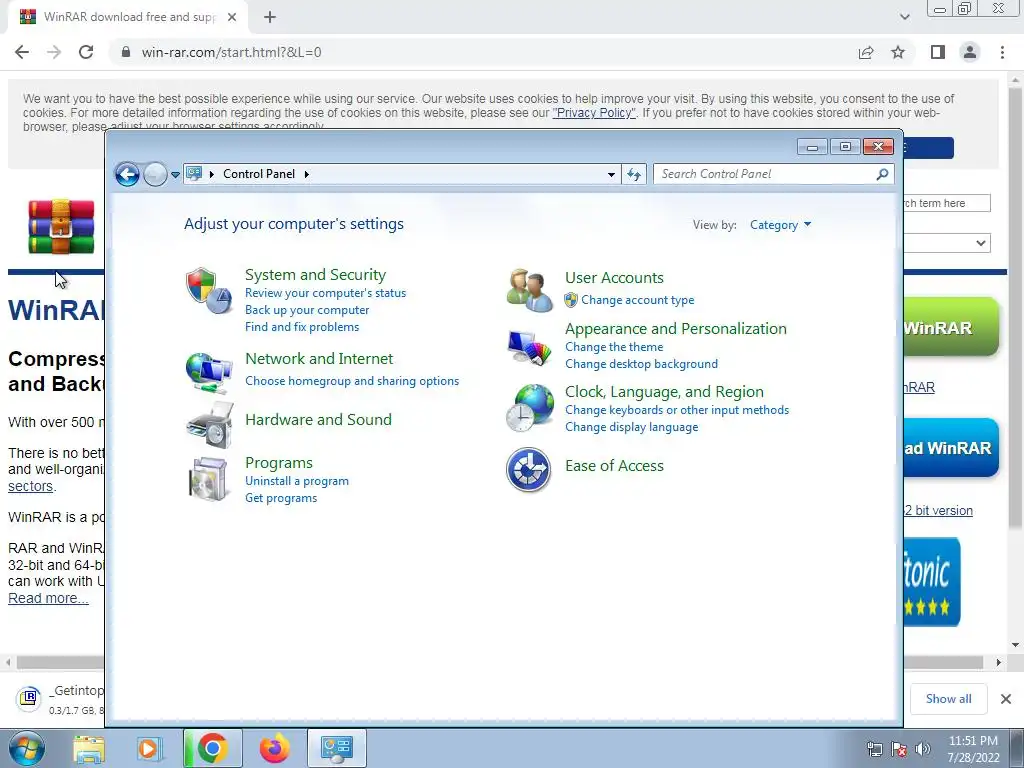Click the Network and Internet globe icon
The height and width of the screenshot is (768, 1024).
coord(208,372)
